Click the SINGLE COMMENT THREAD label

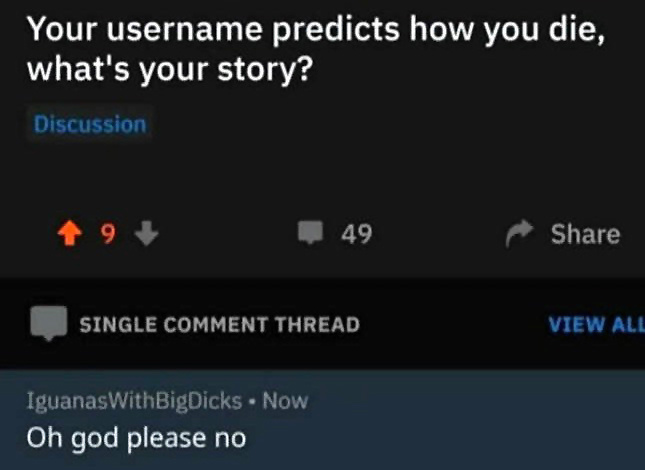point(219,324)
